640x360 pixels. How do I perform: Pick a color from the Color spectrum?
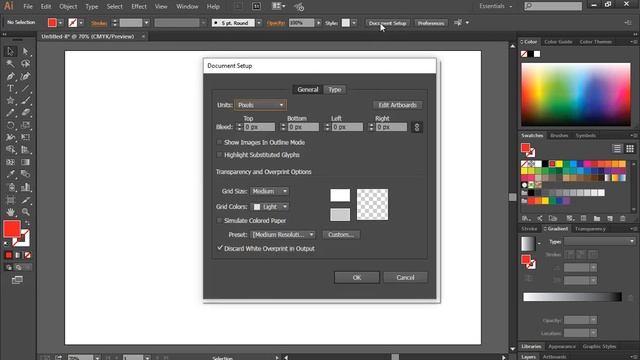(576, 94)
